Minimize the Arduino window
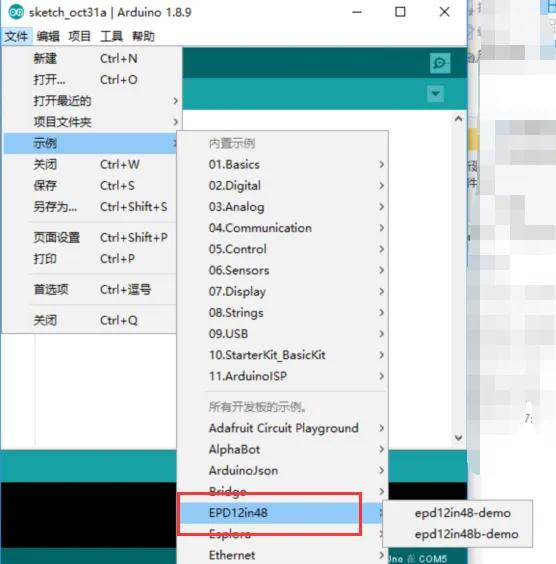This screenshot has width=556, height=564. pyautogui.click(x=357, y=12)
